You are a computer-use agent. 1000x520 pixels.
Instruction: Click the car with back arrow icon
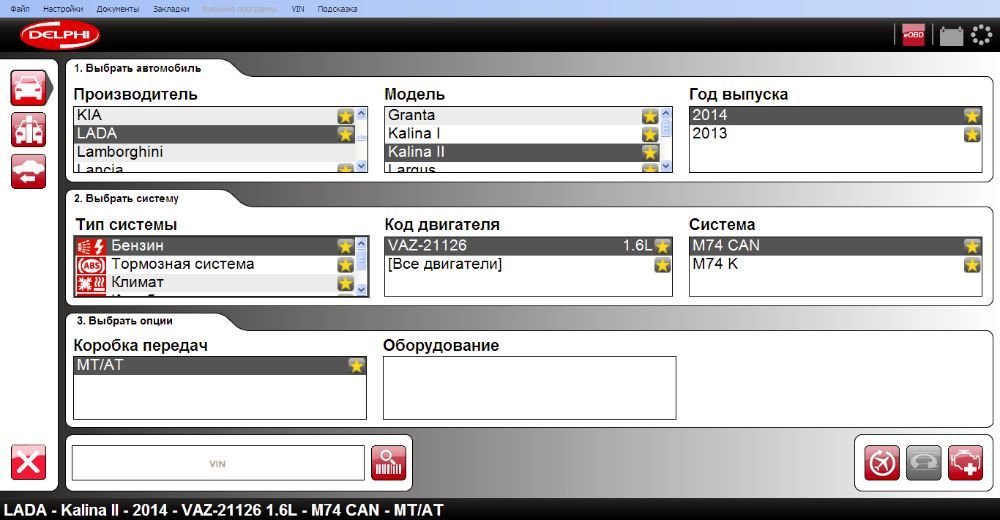coord(29,172)
